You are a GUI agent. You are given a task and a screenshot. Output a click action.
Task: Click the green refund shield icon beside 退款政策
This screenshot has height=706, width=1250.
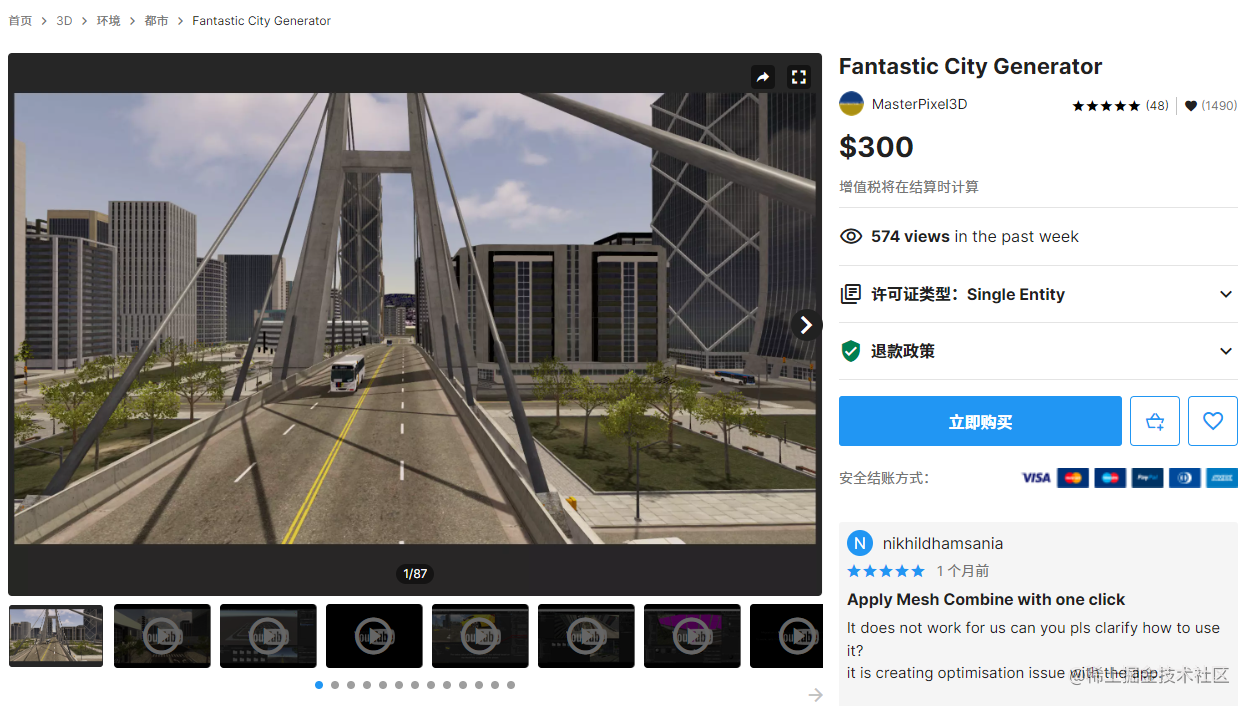851,351
